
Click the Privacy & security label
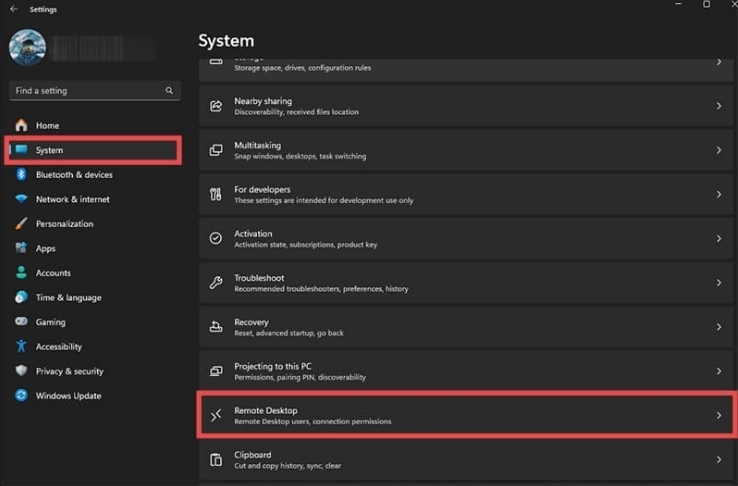click(70, 371)
